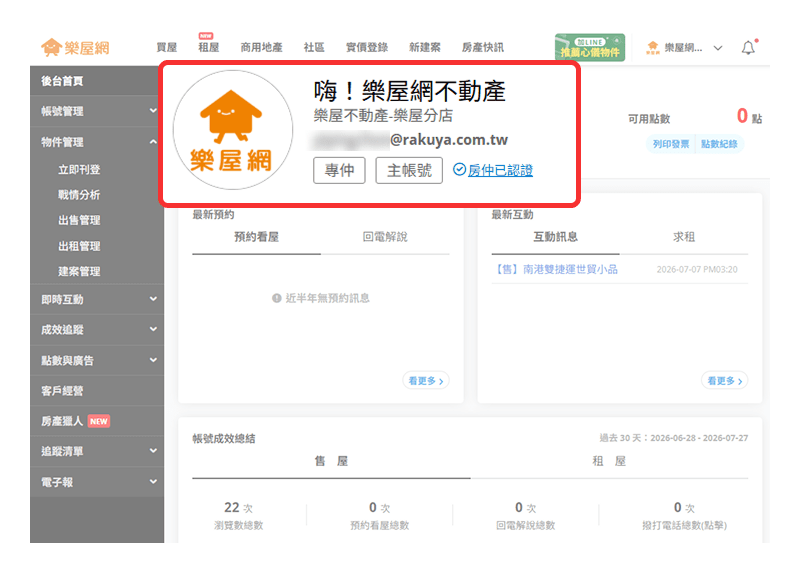Open 租屋 in top navigation
The width and height of the screenshot is (800, 576).
[x=209, y=47]
